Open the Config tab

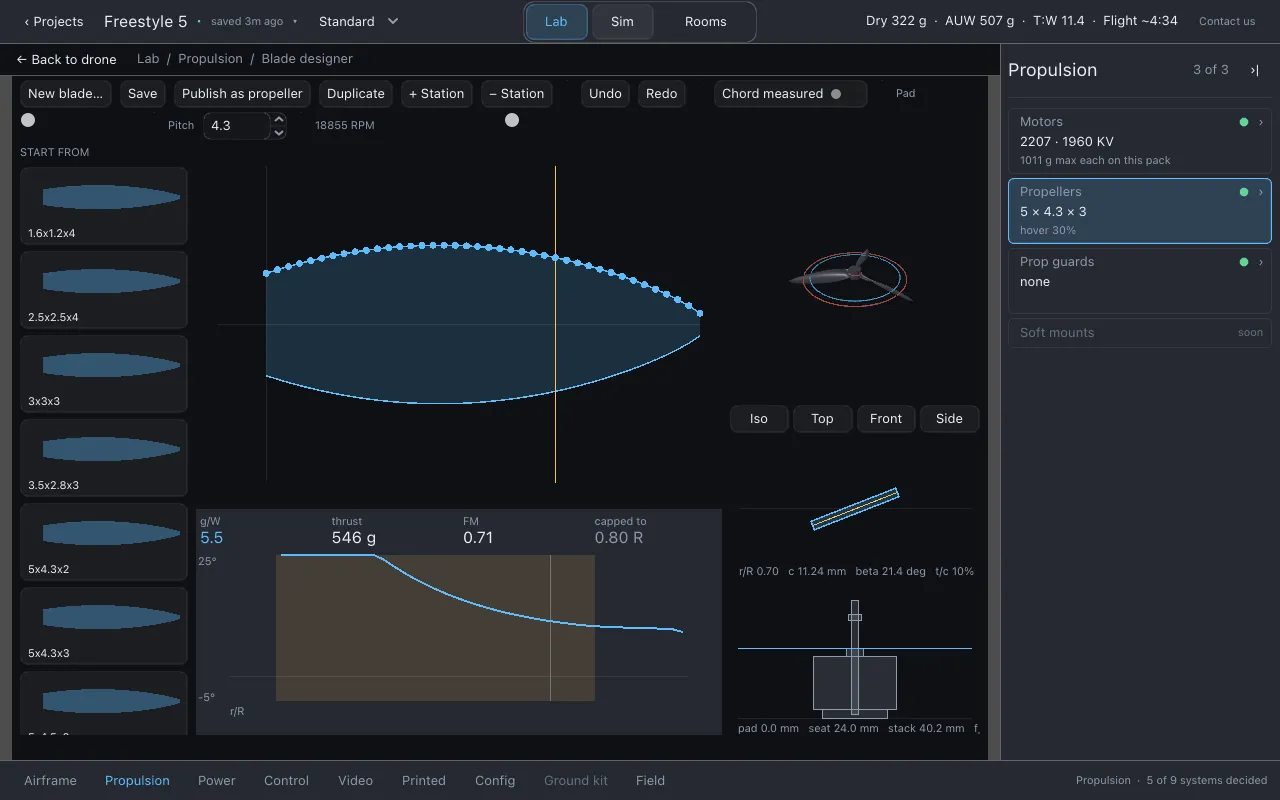pos(495,780)
